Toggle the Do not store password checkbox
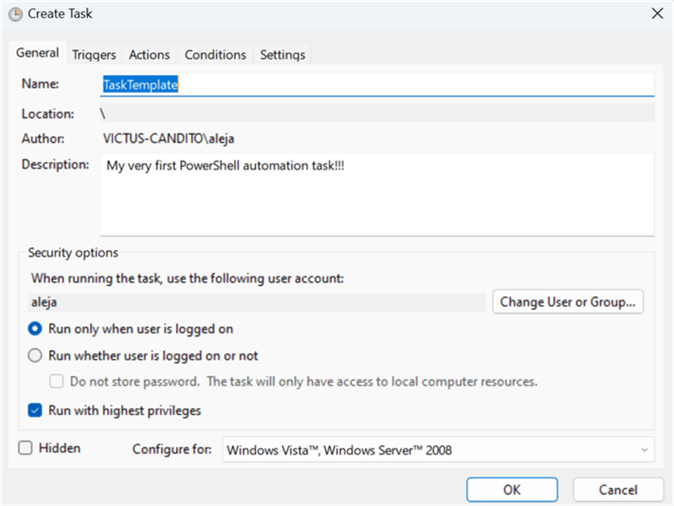The height and width of the screenshot is (506, 674). 58,381
